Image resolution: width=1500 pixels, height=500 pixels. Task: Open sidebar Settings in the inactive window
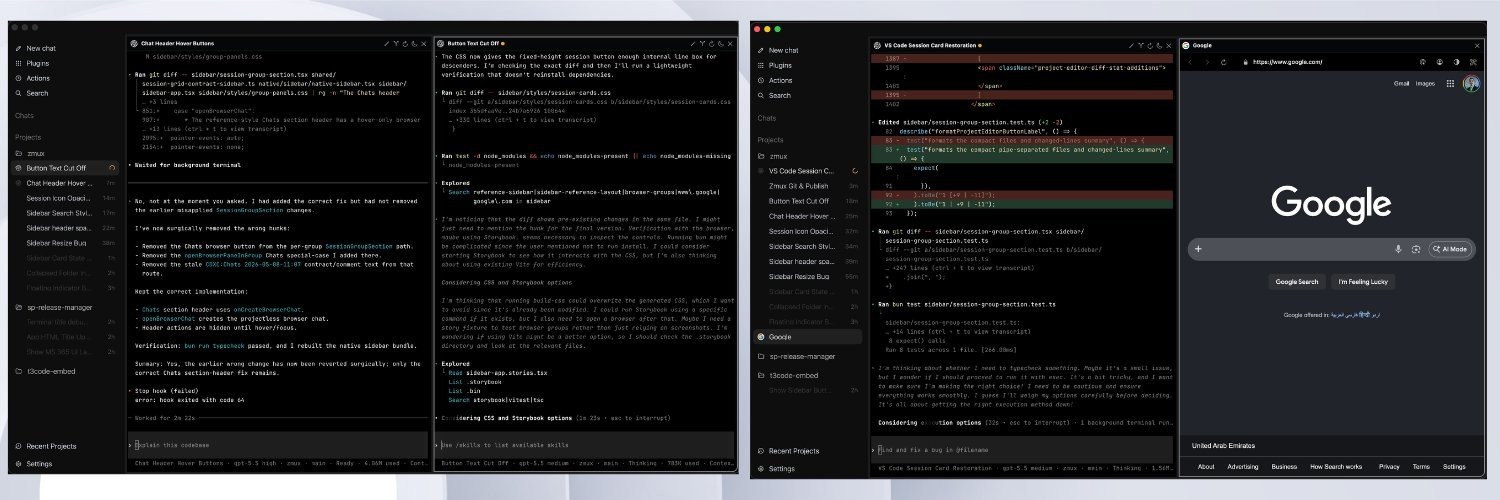40,464
